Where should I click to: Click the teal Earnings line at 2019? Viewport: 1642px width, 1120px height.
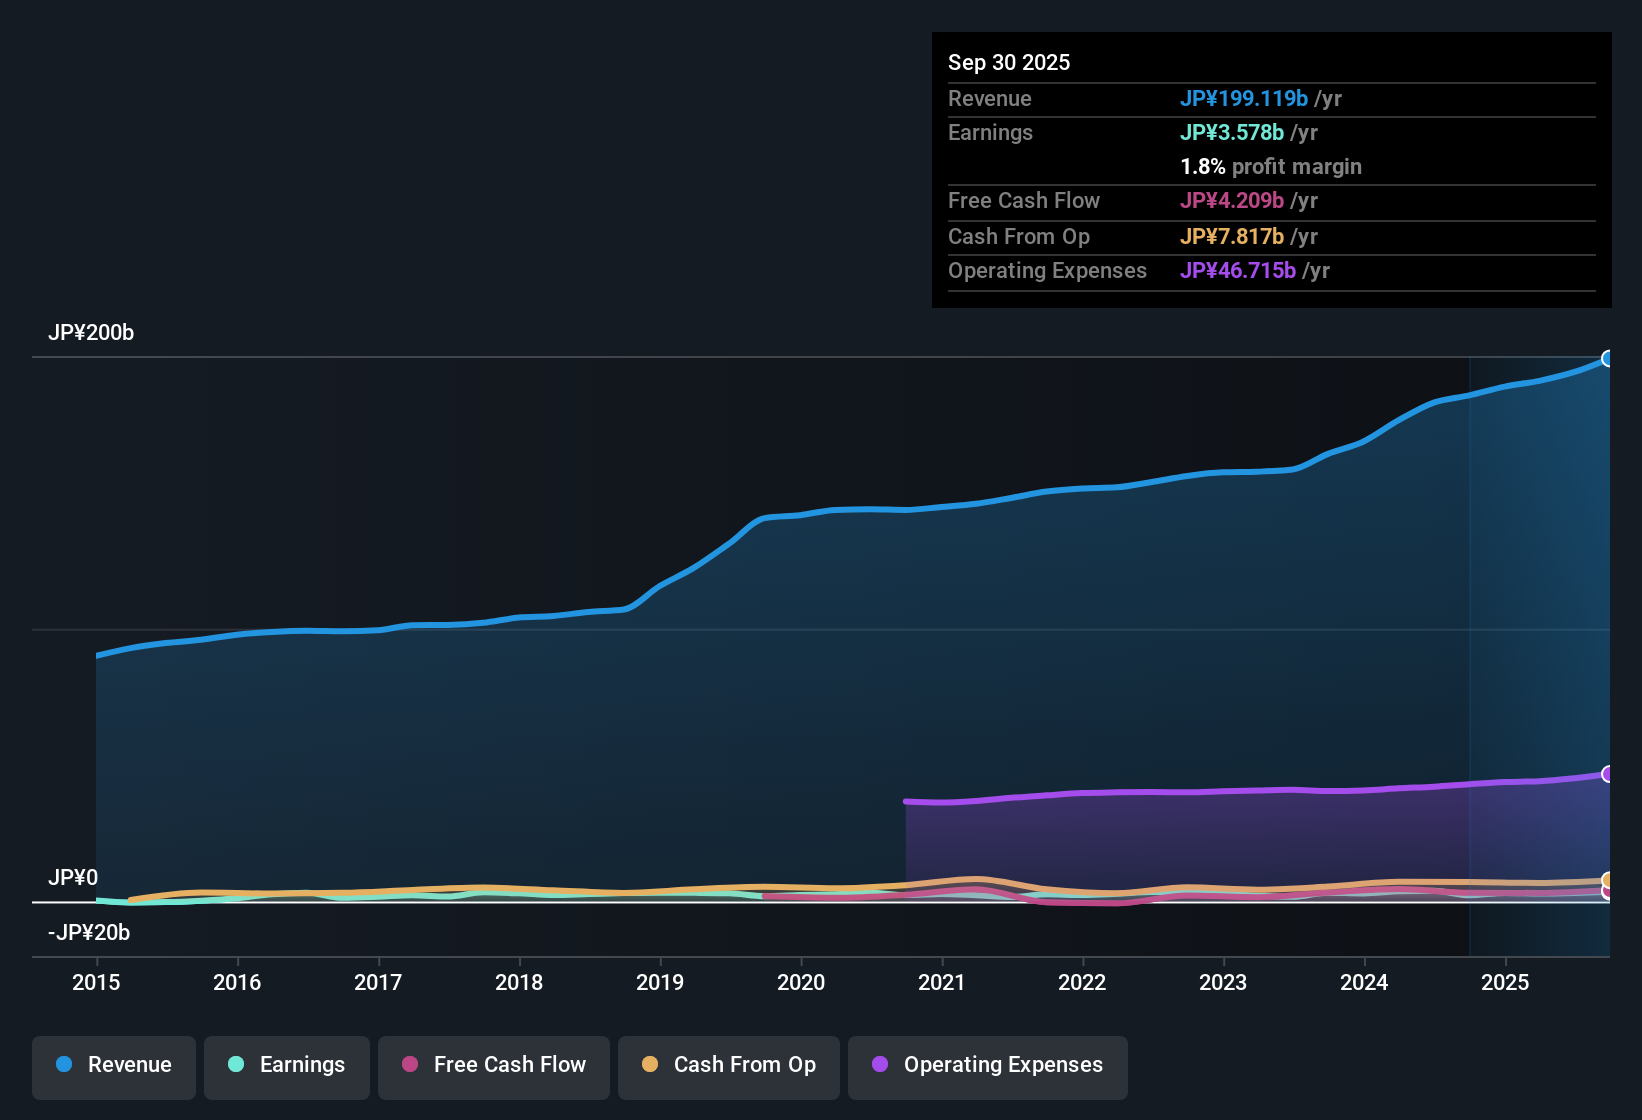(x=660, y=897)
